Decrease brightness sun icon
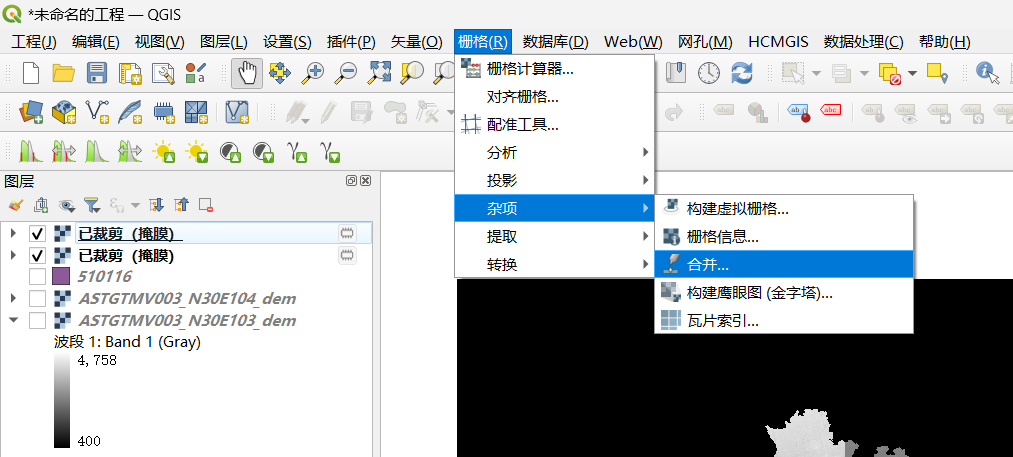The width and height of the screenshot is (1013, 457). coord(196,151)
